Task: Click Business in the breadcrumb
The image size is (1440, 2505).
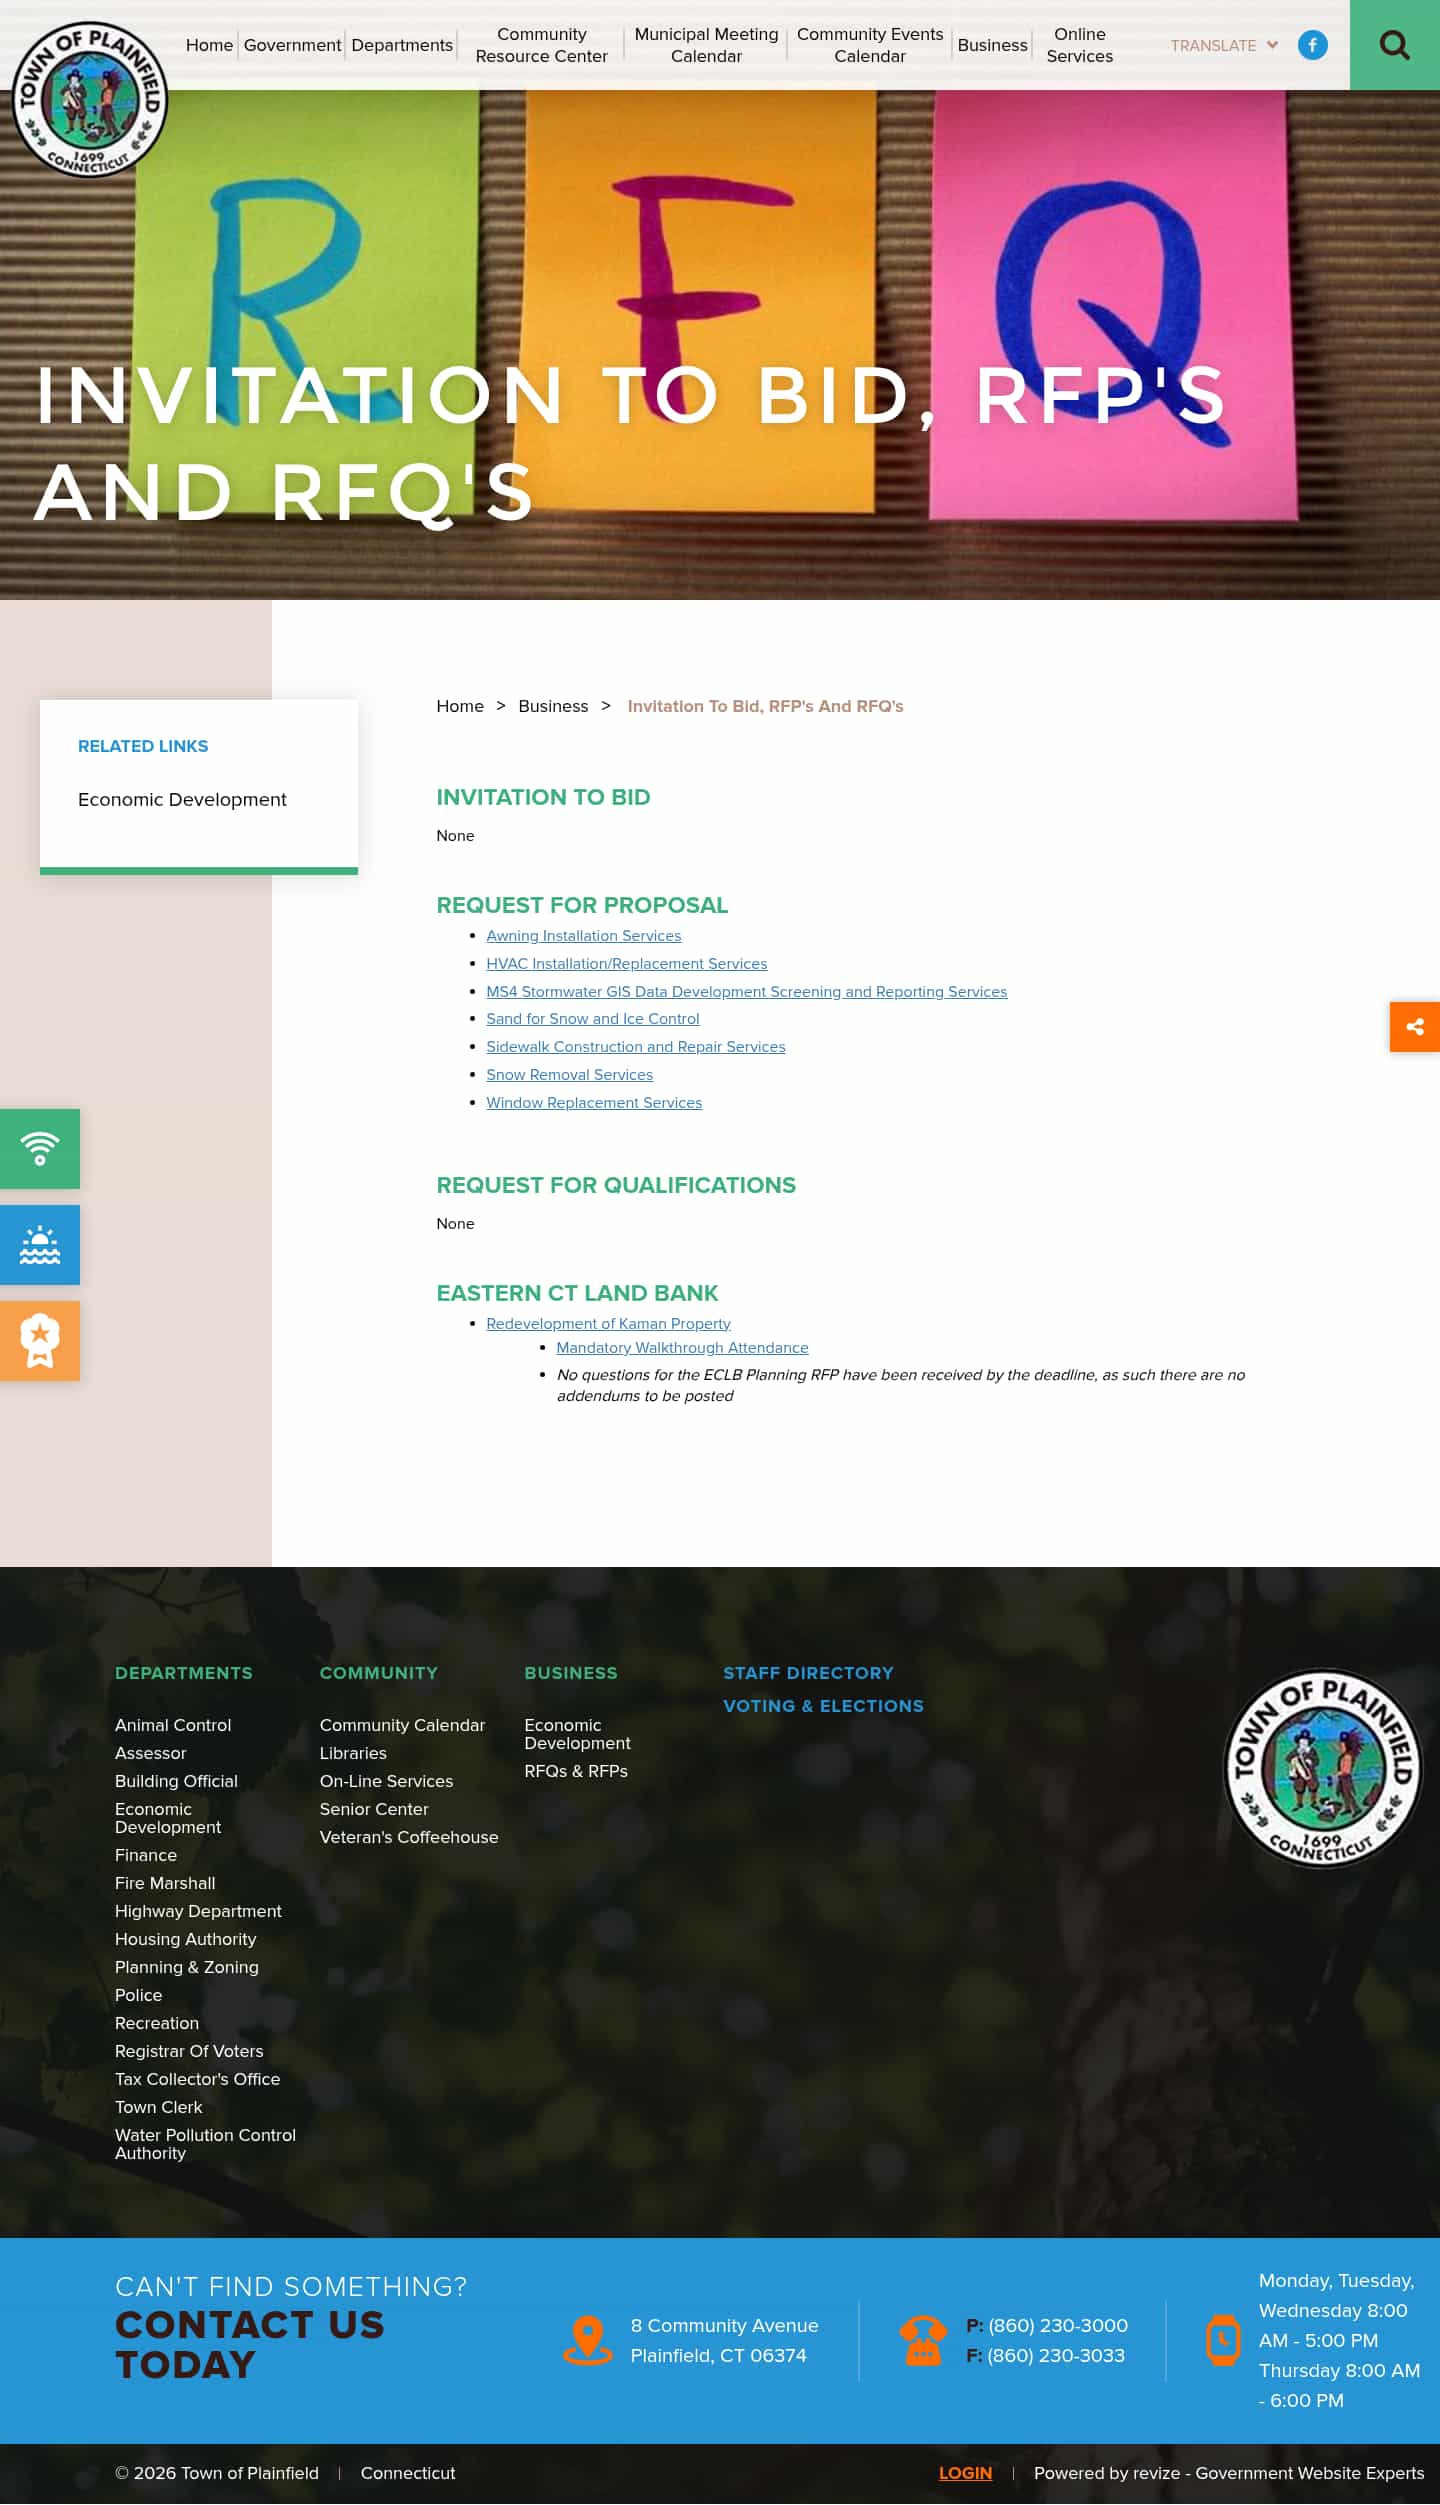Action: tap(553, 706)
